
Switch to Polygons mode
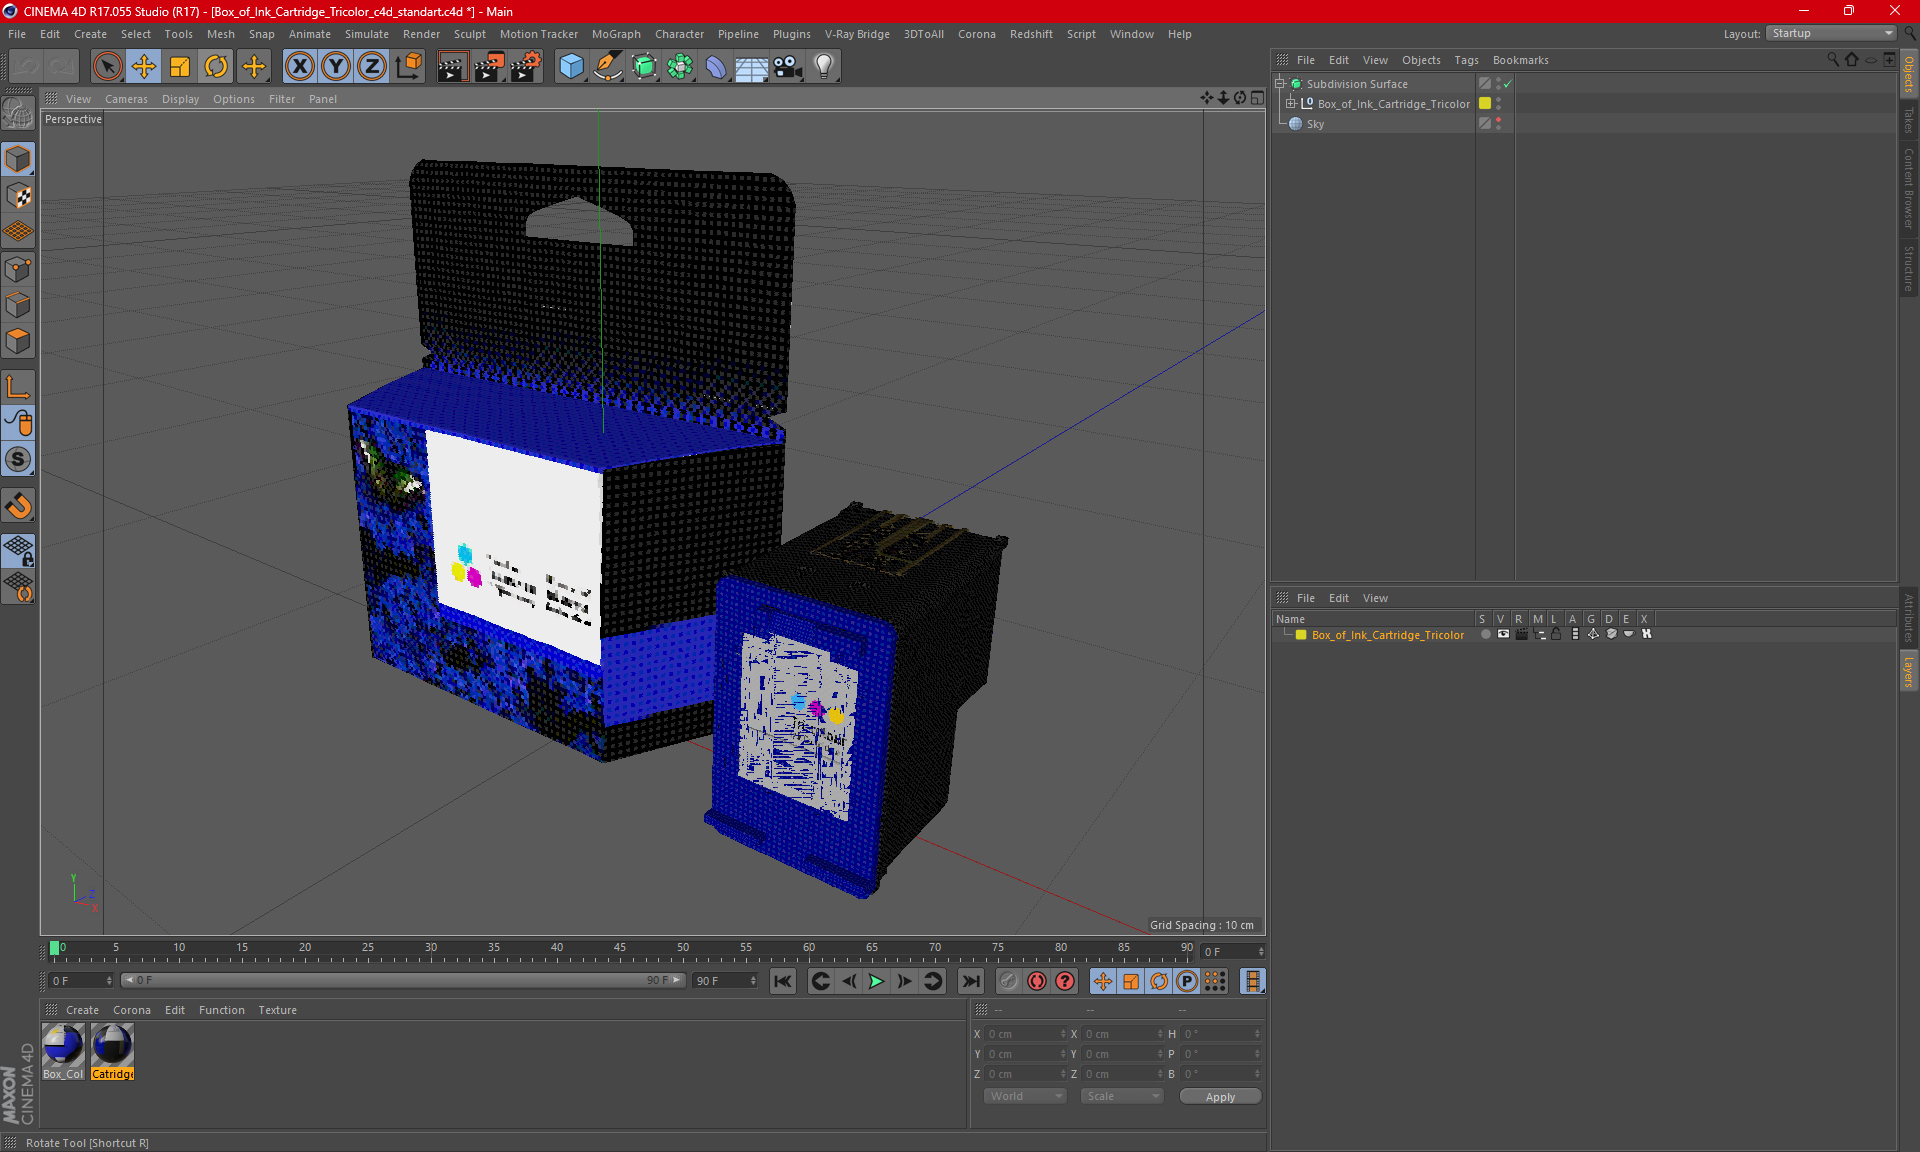(18, 341)
